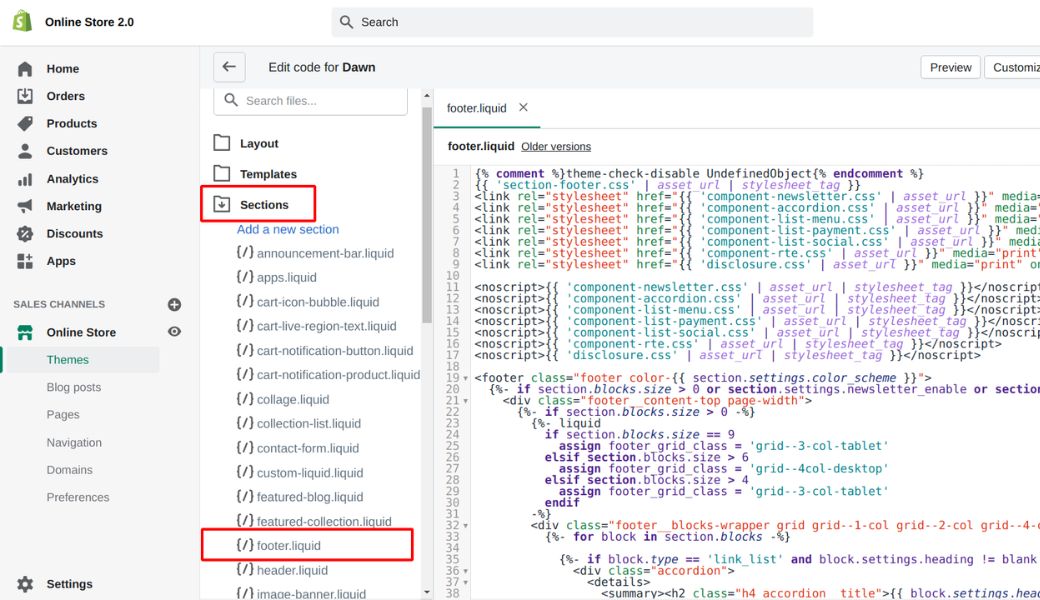The height and width of the screenshot is (600, 1040).
Task: Open Themes under Online Store
Action: click(68, 359)
